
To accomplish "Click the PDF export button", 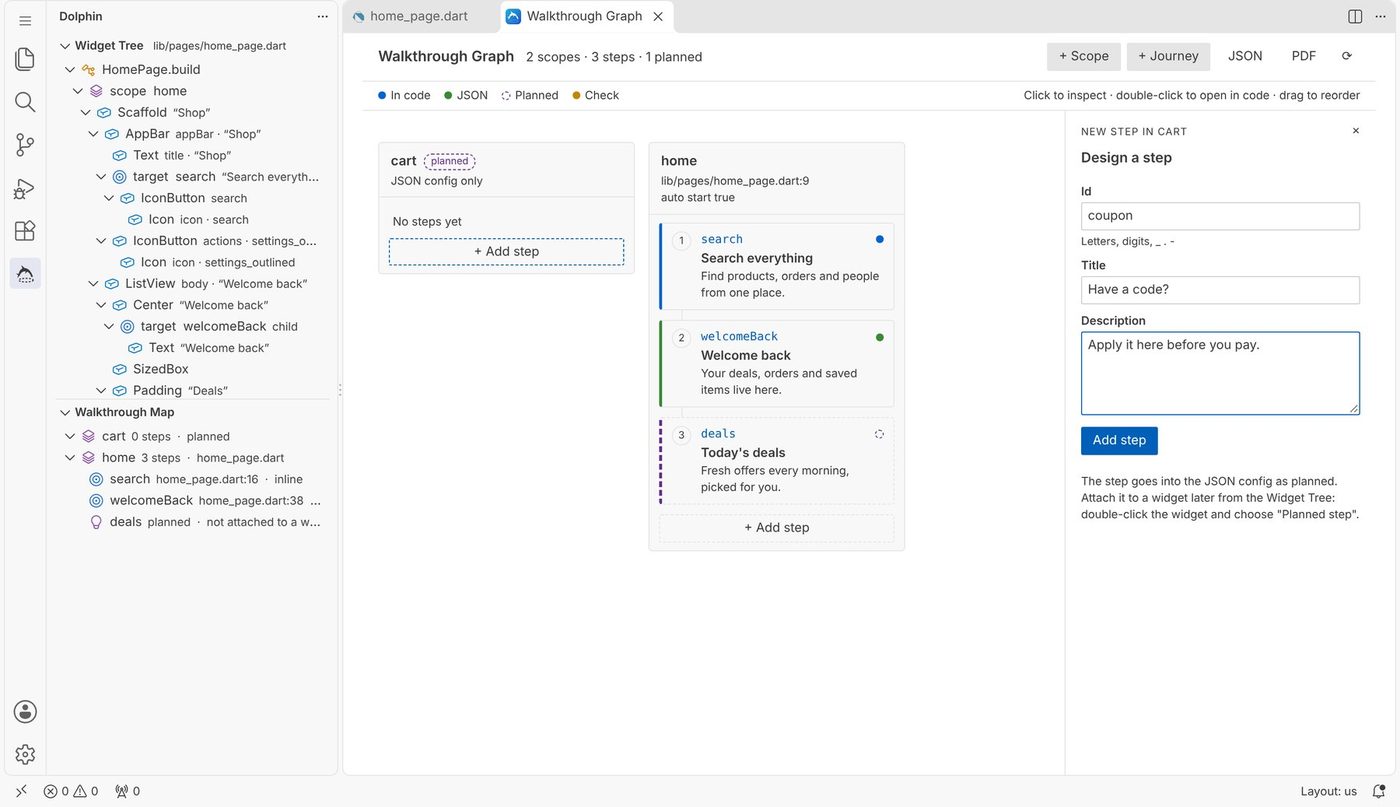I will click(1304, 56).
